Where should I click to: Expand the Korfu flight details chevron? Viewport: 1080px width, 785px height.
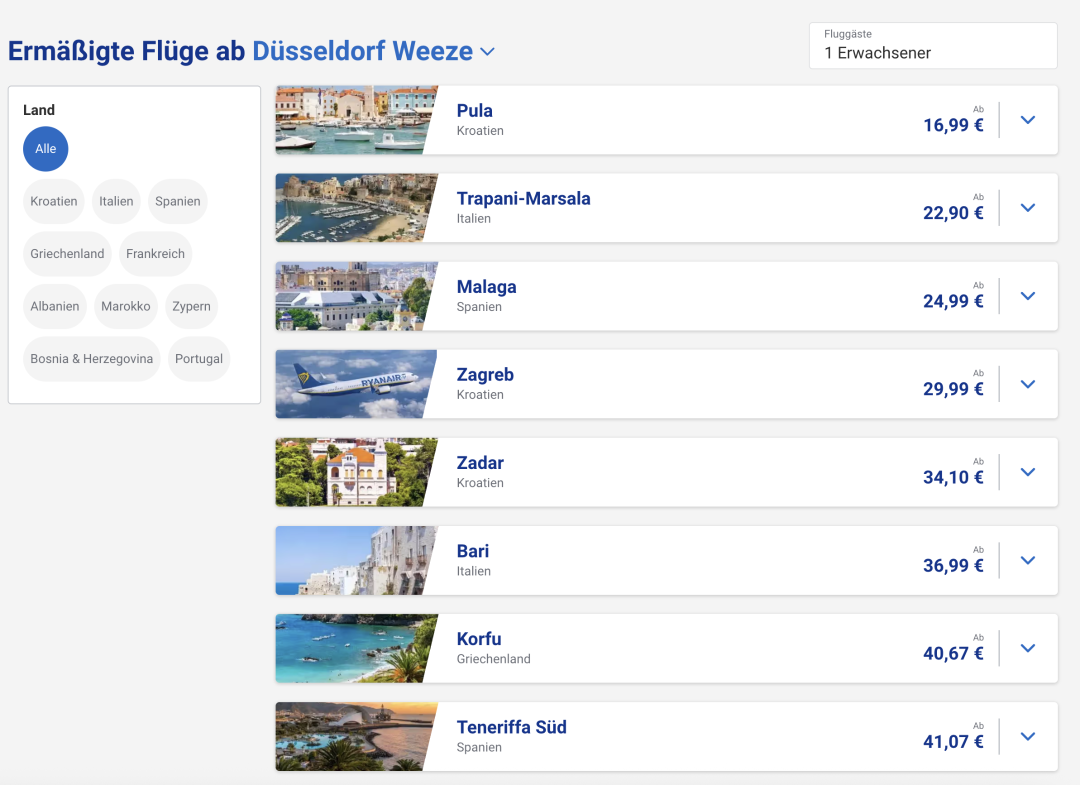[1028, 649]
